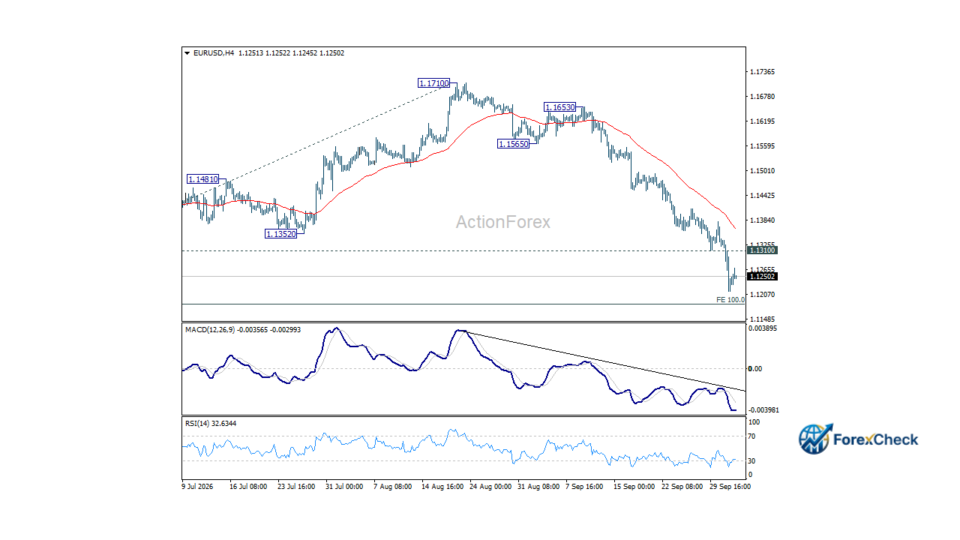This screenshot has width=960, height=540.
Task: Click the OHLC values 1.12513 1.12522 1.12452 1.12502
Action: pyautogui.click(x=291, y=53)
